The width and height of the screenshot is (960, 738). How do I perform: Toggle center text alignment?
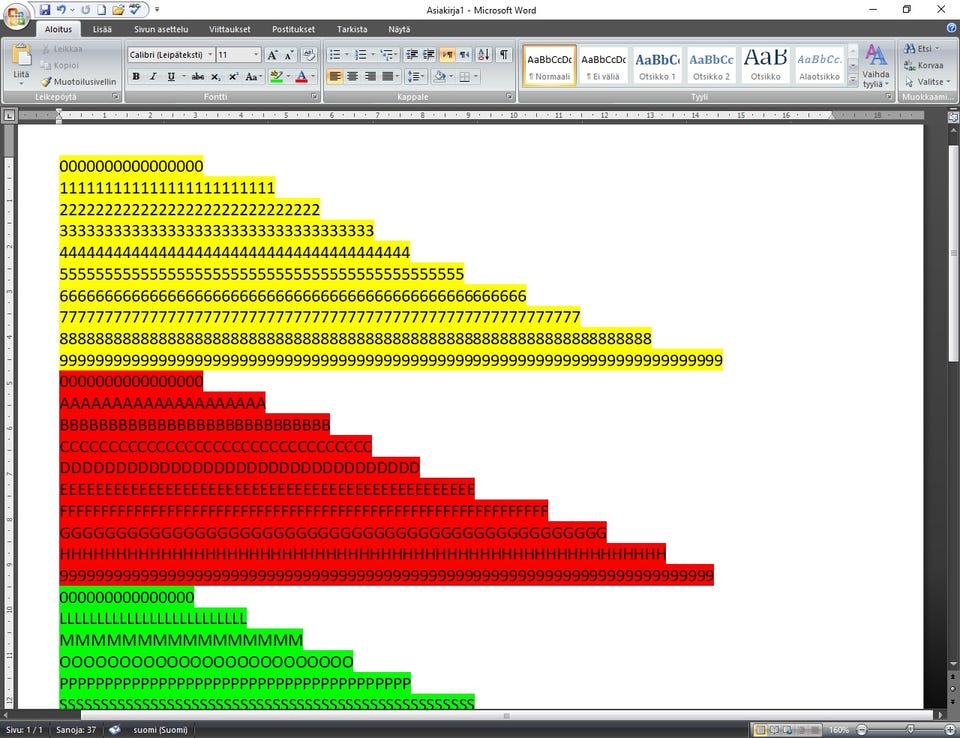click(x=353, y=77)
